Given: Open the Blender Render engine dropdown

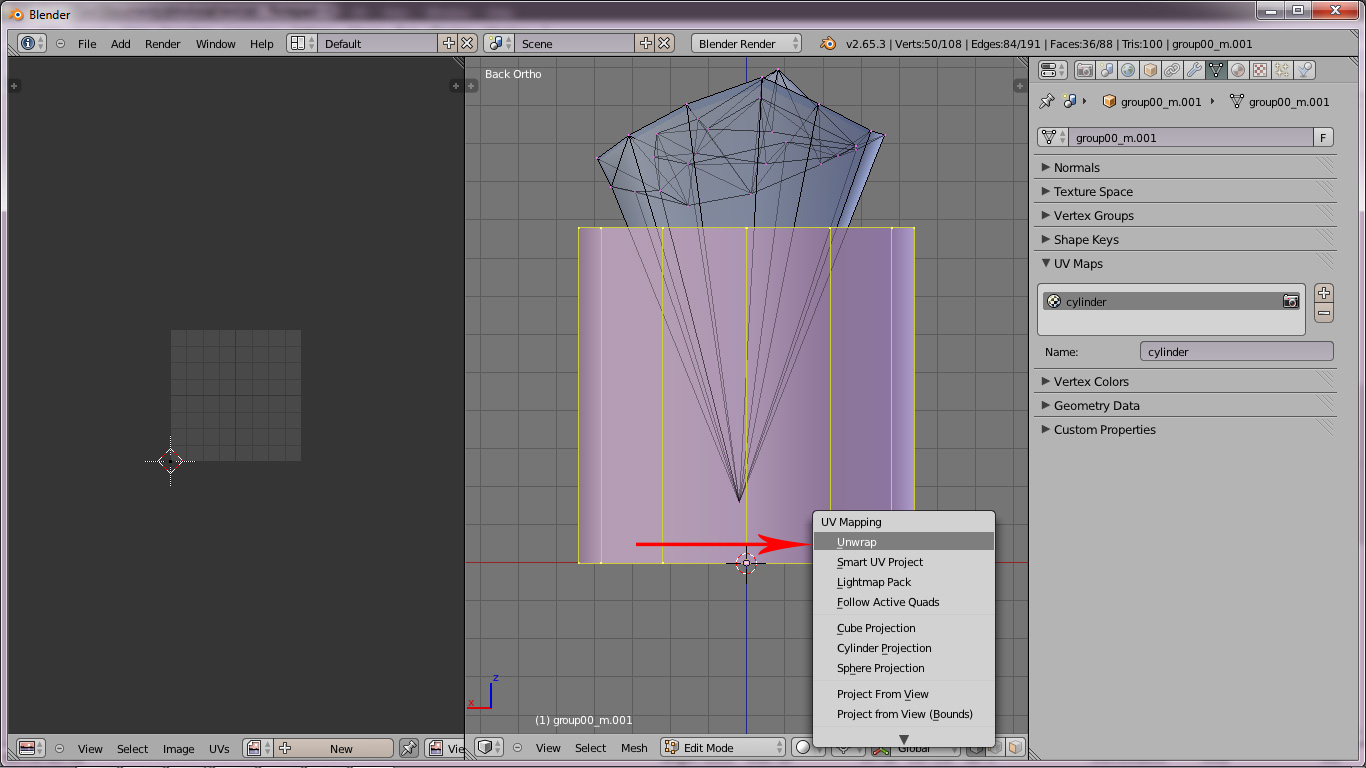Looking at the screenshot, I should coord(746,44).
